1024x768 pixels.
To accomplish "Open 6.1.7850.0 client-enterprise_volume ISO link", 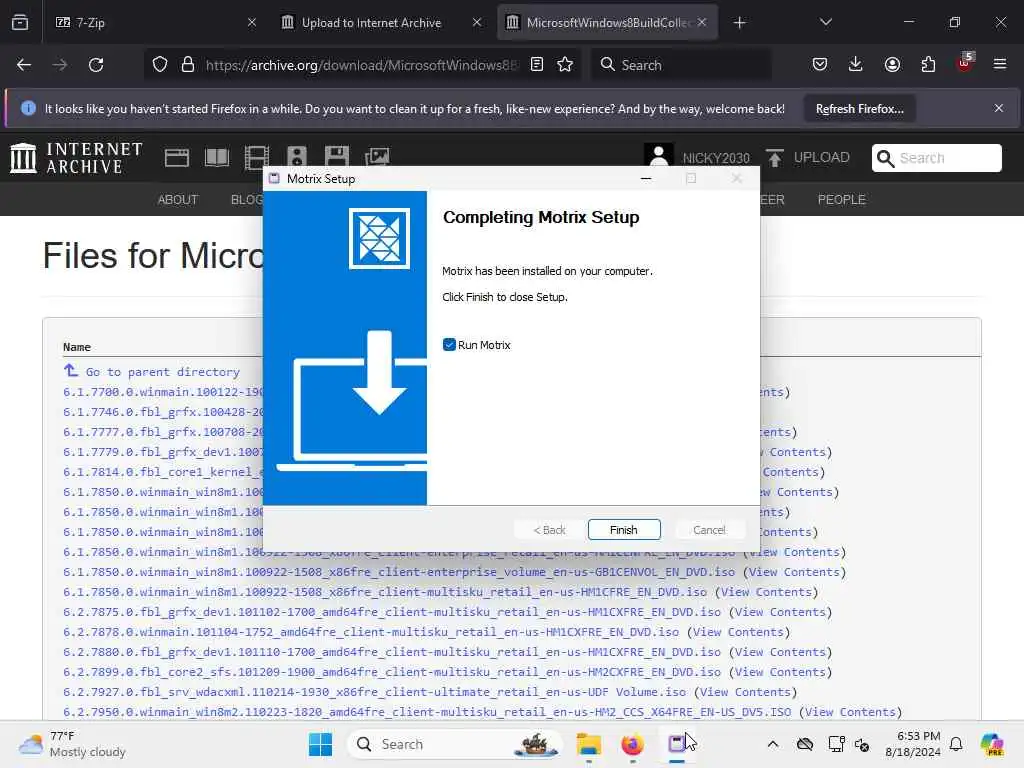I will click(x=399, y=572).
